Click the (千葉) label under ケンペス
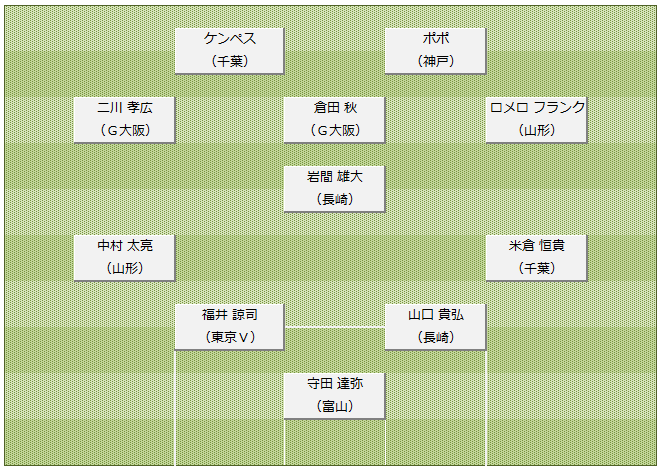Viewport: 661px width, 471px height. coord(230,62)
